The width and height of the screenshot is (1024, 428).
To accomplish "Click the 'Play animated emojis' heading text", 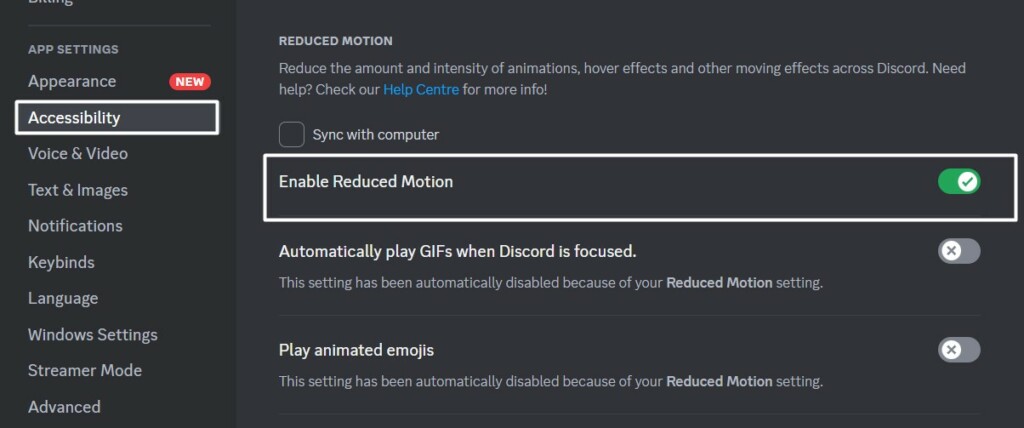I will click(x=356, y=350).
